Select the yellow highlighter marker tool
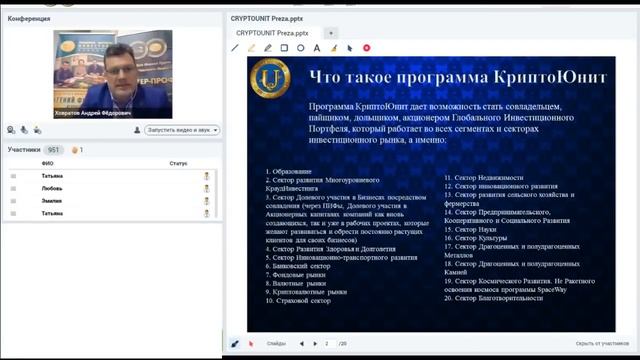The height and width of the screenshot is (360, 640). click(251, 48)
